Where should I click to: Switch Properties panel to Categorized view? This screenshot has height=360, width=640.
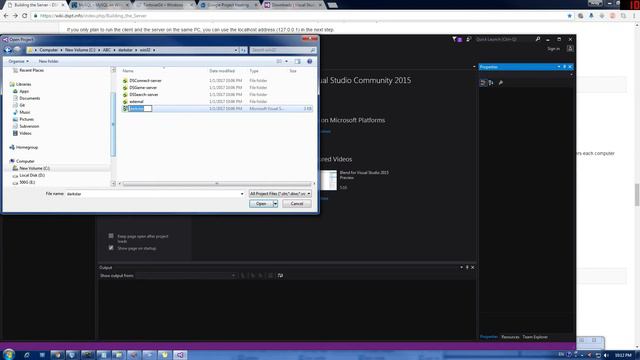[x=483, y=83]
